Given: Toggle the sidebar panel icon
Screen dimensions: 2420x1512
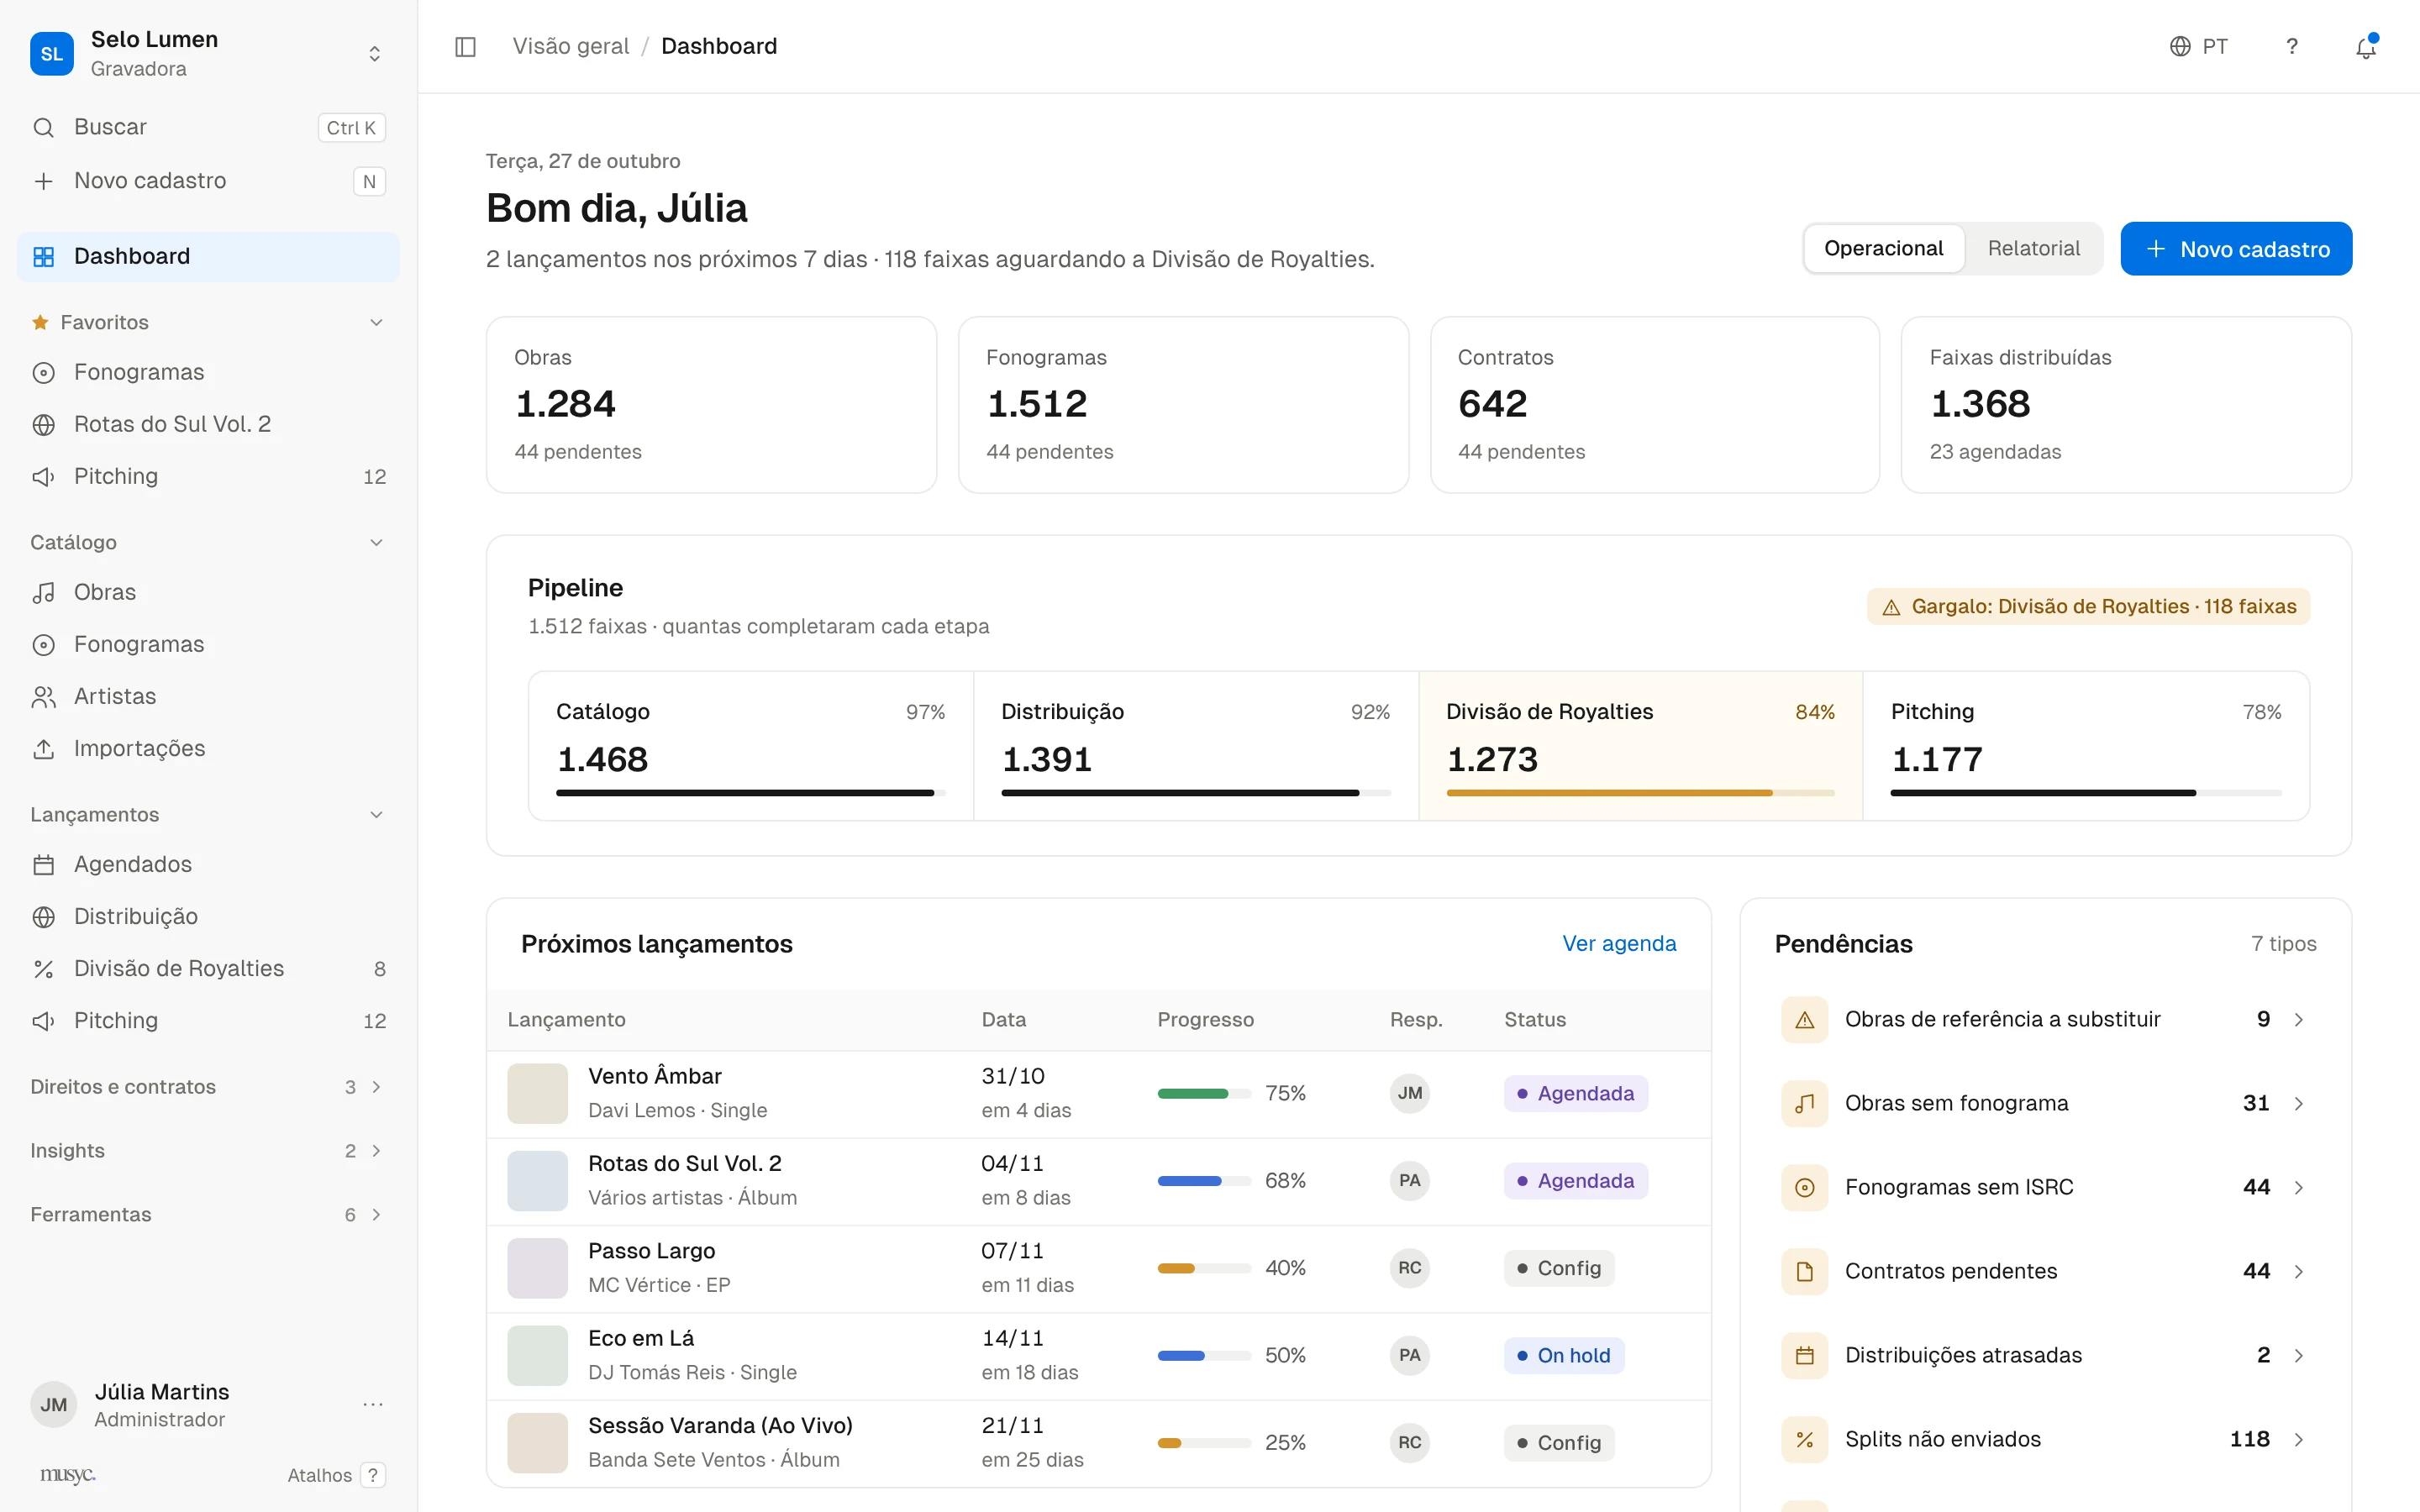Looking at the screenshot, I should tap(465, 47).
